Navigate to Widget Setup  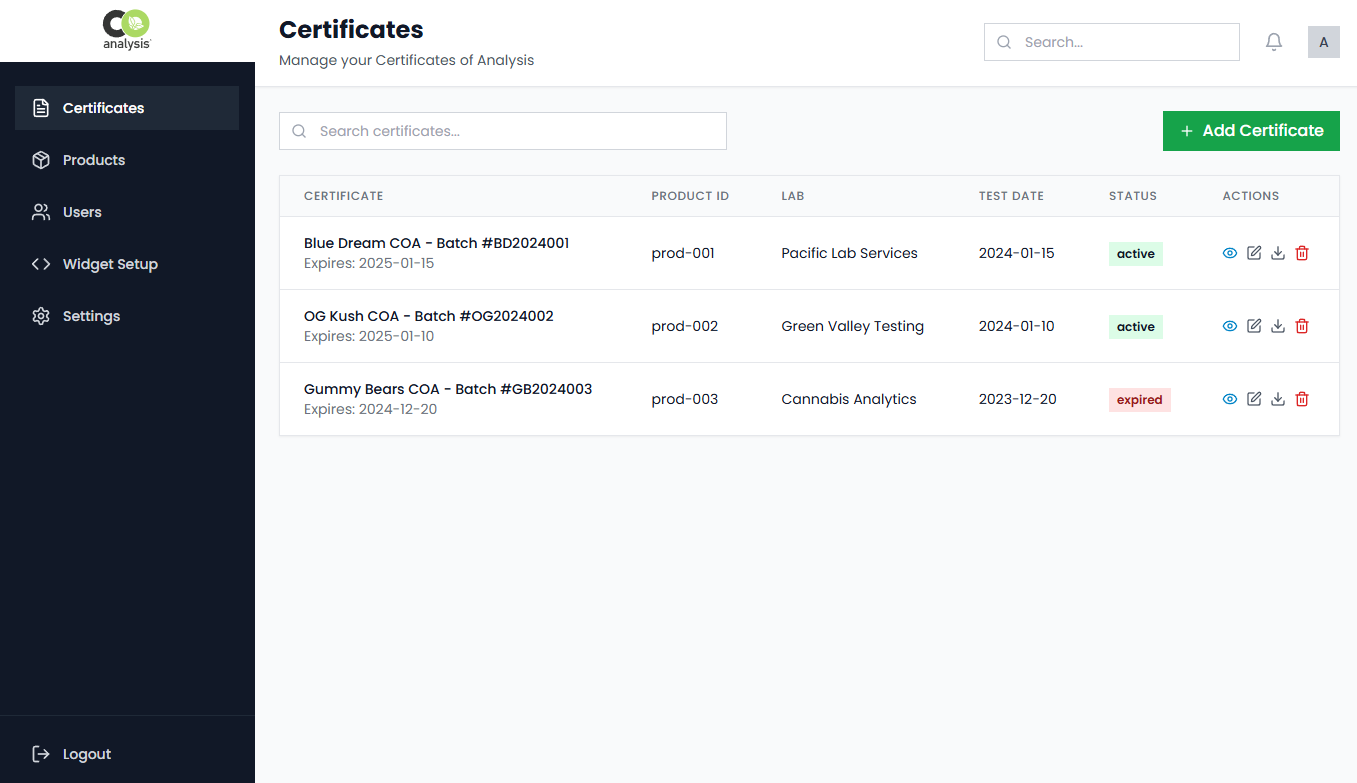pos(110,263)
